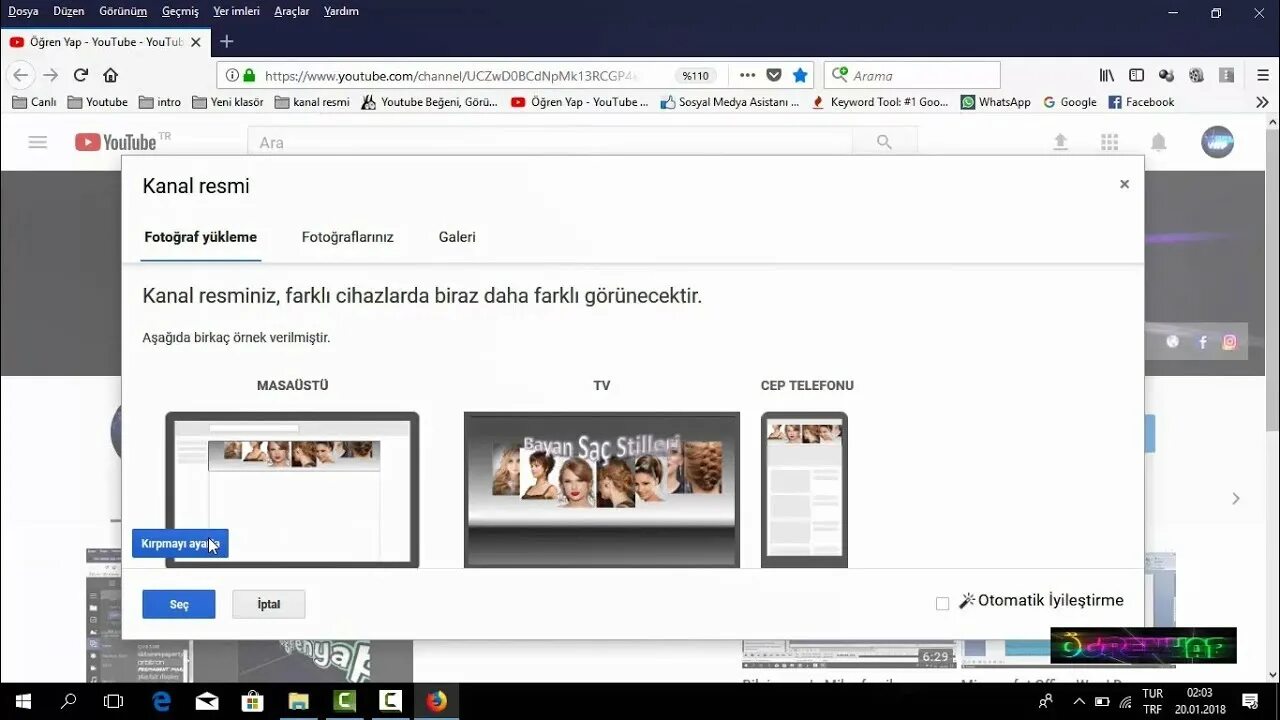Open the Düzen menu
Viewport: 1280px width, 720px height.
point(69,11)
